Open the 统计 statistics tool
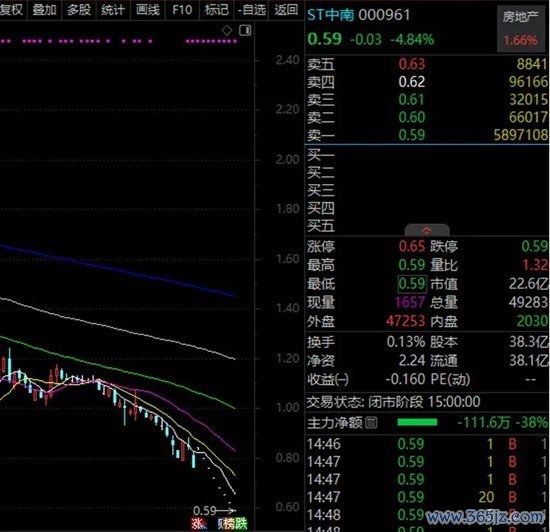 point(113,10)
